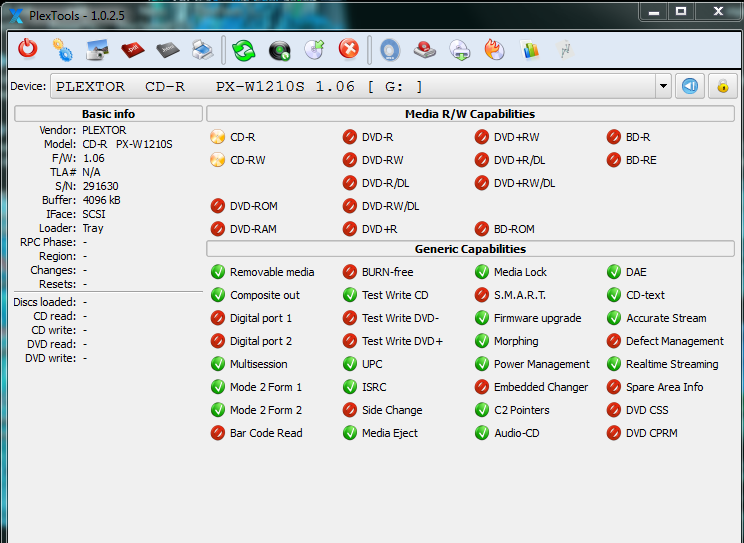The image size is (744, 543).
Task: Click the DVD-ROM red status icon
Action: (x=217, y=206)
